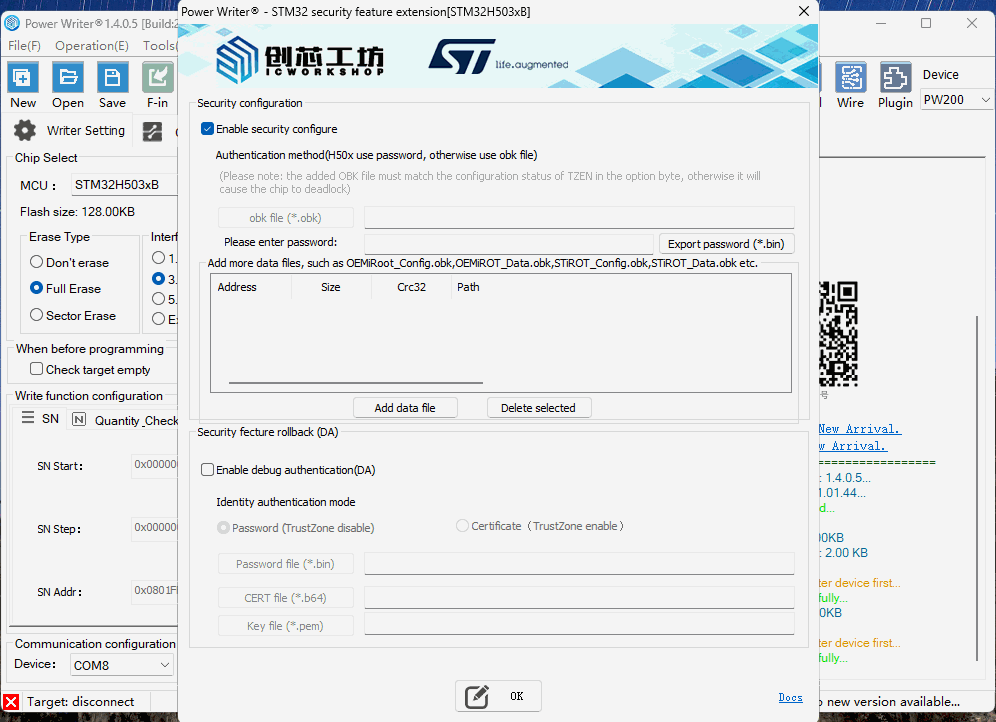Open the Plugin toolbar icon

coord(895,78)
